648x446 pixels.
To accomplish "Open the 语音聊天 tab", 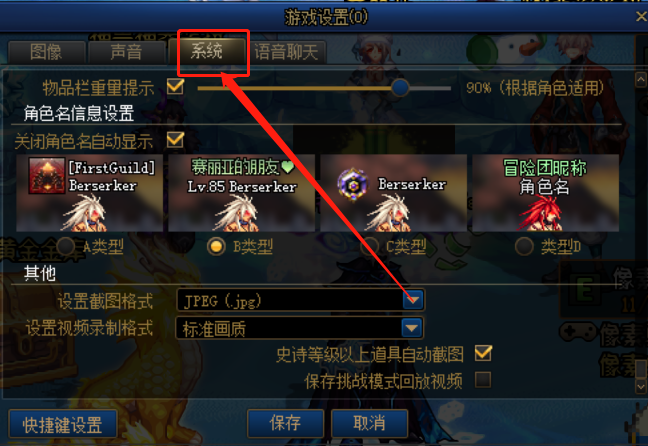I will pos(286,52).
